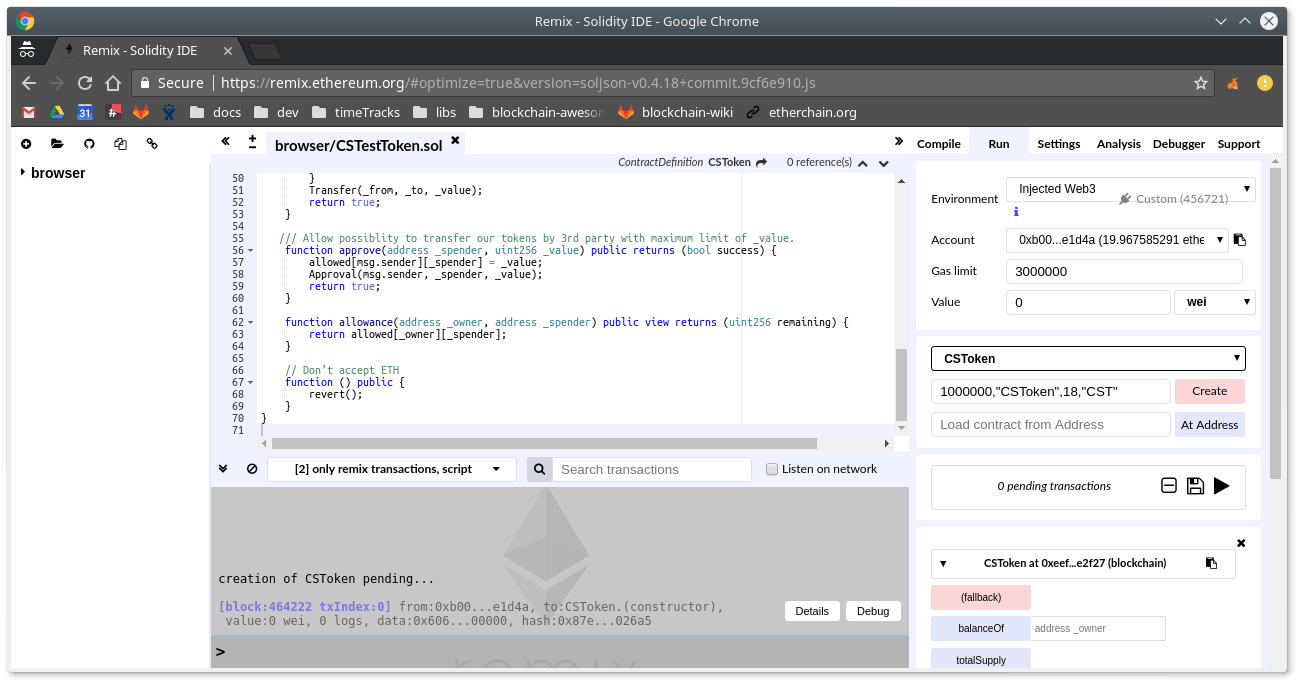This screenshot has height=685, width=1300.
Task: Go to the previous reference
Action: (x=863, y=163)
